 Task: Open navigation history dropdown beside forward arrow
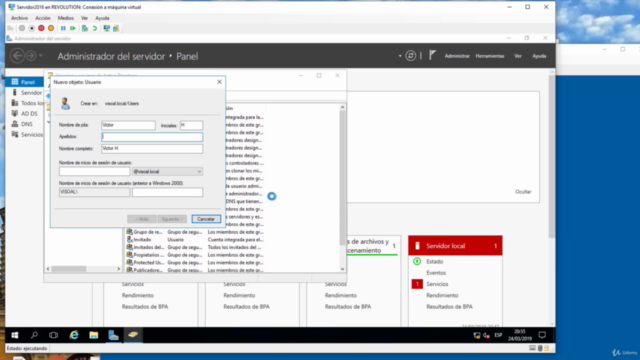tap(41, 56)
